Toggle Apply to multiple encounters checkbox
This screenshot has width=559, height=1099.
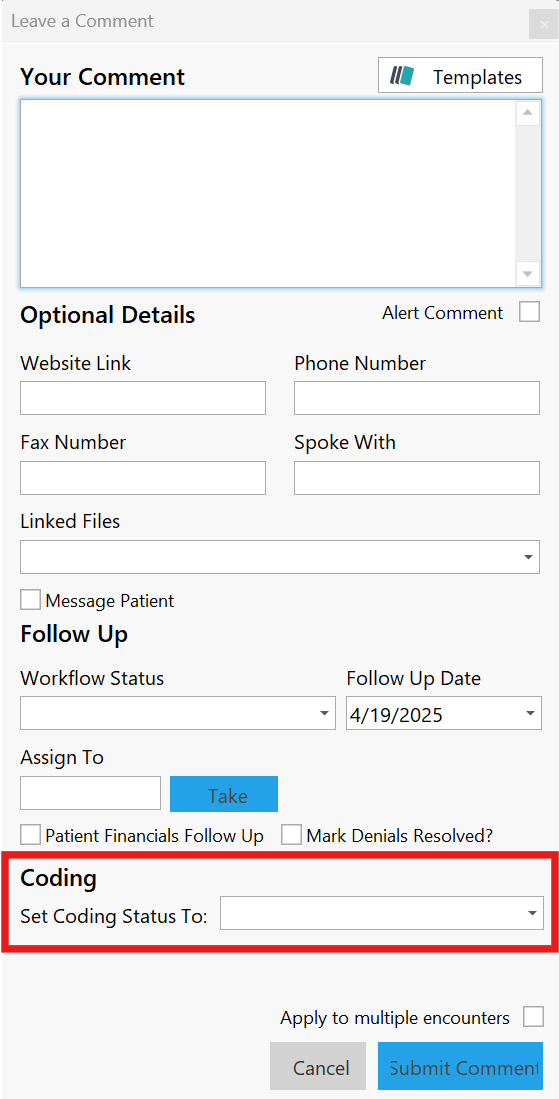click(533, 1016)
